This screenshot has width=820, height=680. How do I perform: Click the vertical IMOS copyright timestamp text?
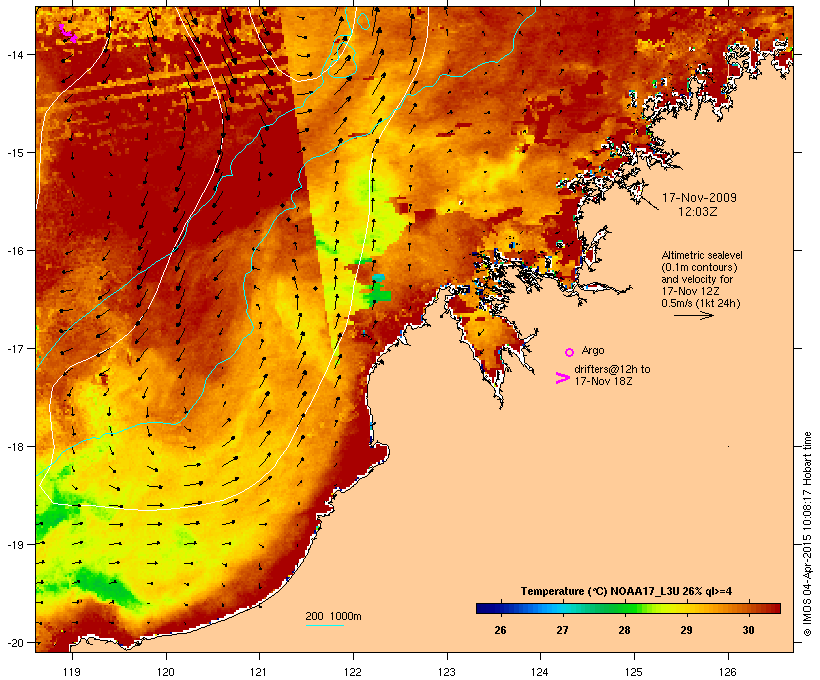click(807, 534)
